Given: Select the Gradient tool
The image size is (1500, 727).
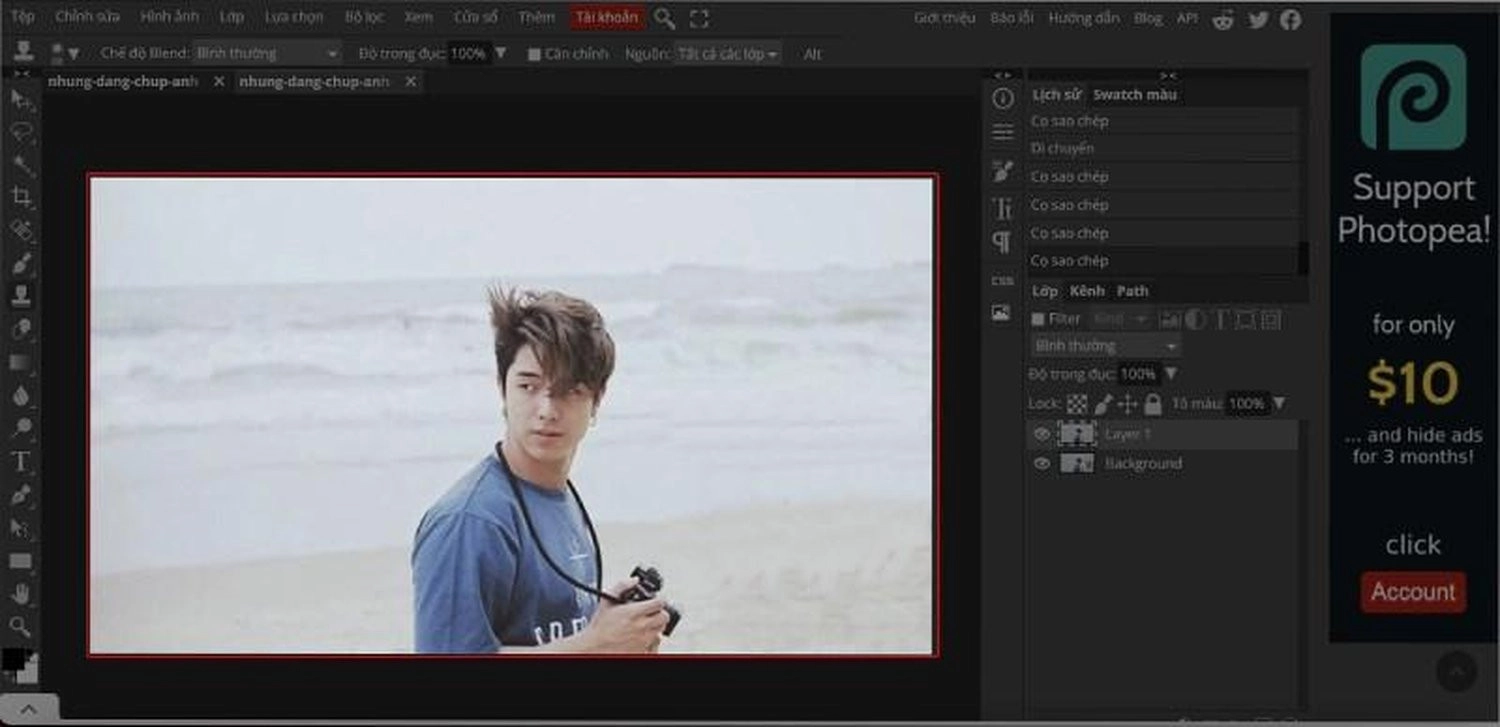Looking at the screenshot, I should (21, 362).
